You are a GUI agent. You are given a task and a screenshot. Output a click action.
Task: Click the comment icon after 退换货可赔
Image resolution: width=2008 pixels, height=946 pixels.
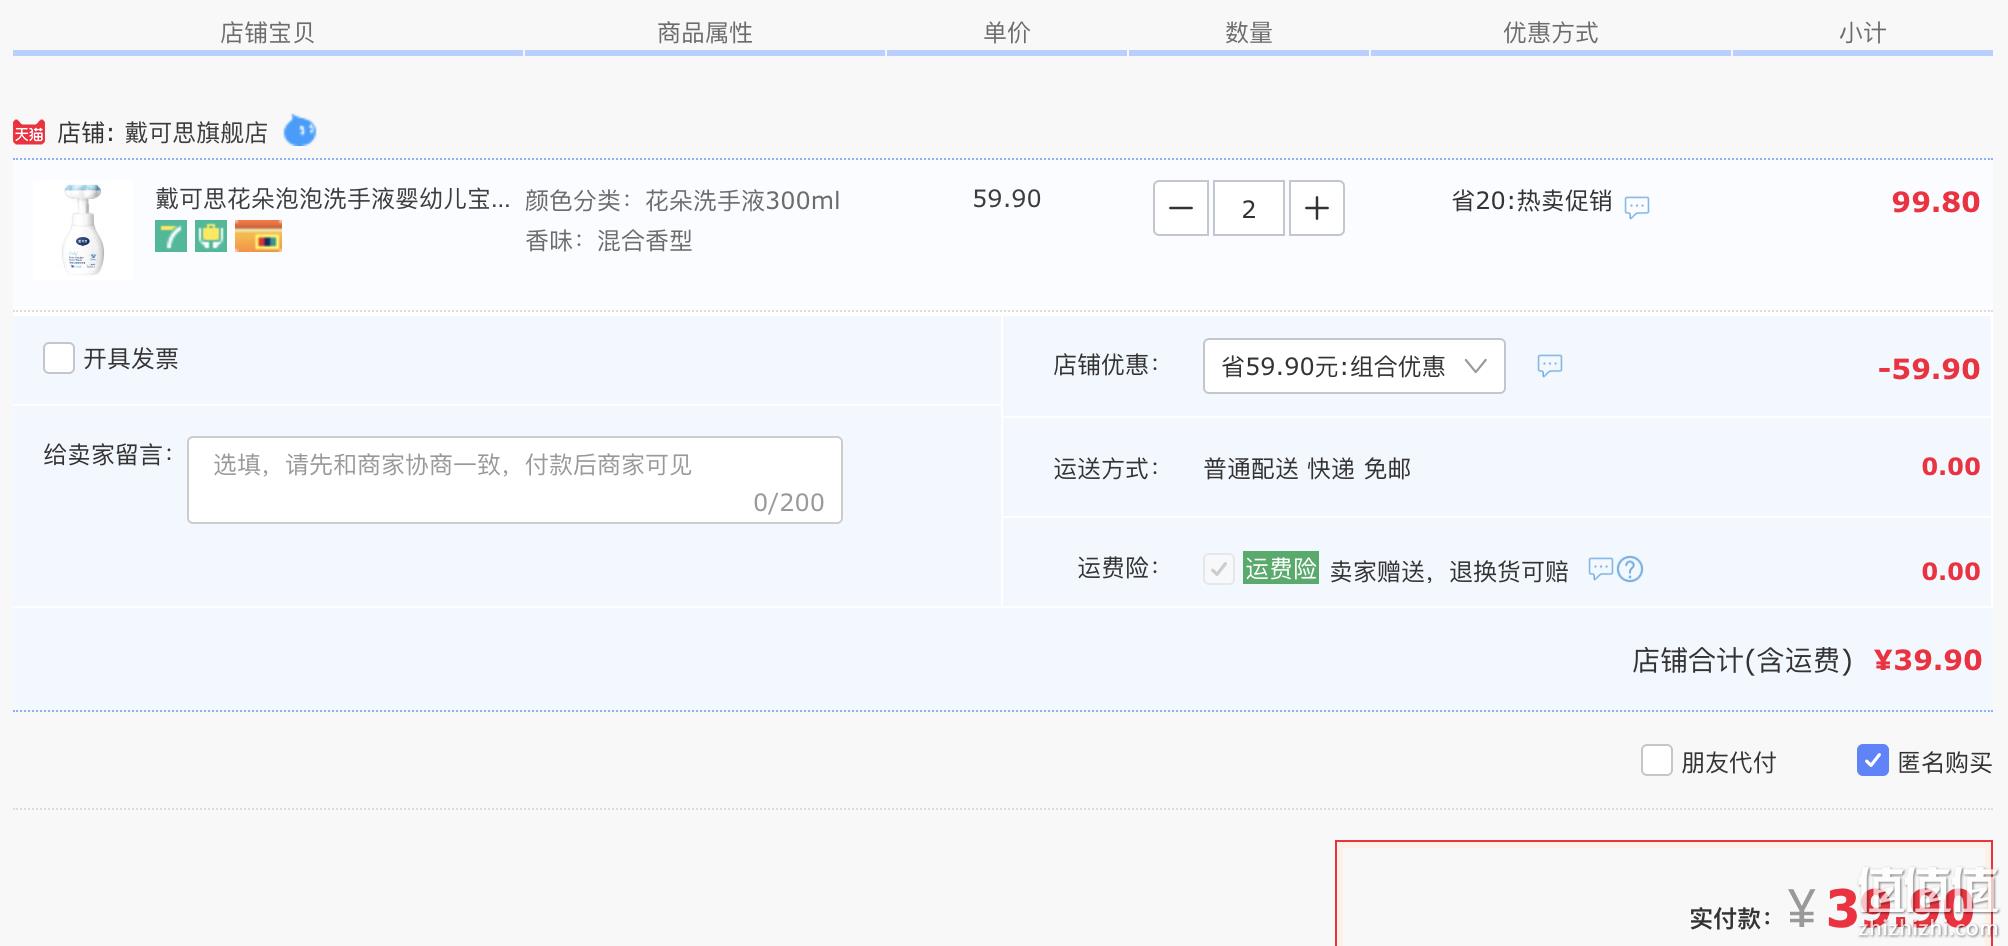1601,569
